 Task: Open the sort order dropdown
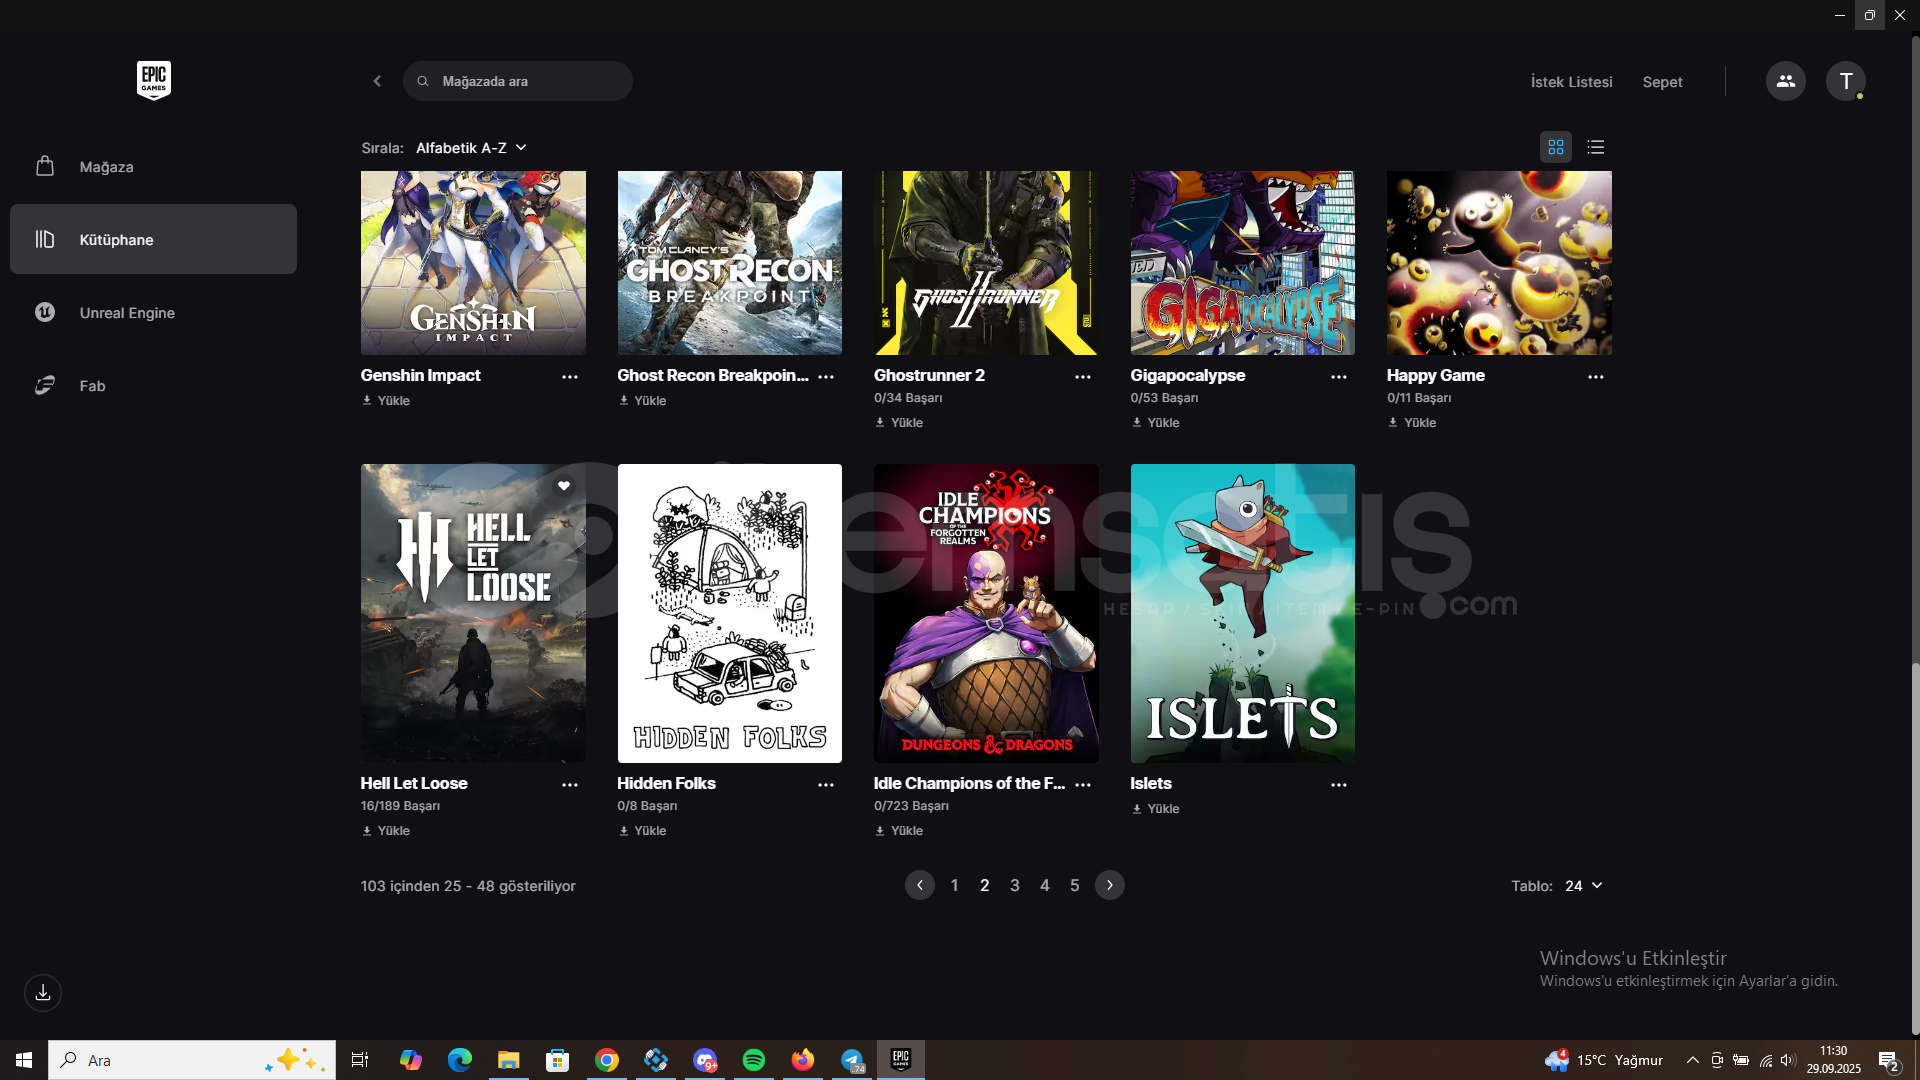click(x=471, y=148)
